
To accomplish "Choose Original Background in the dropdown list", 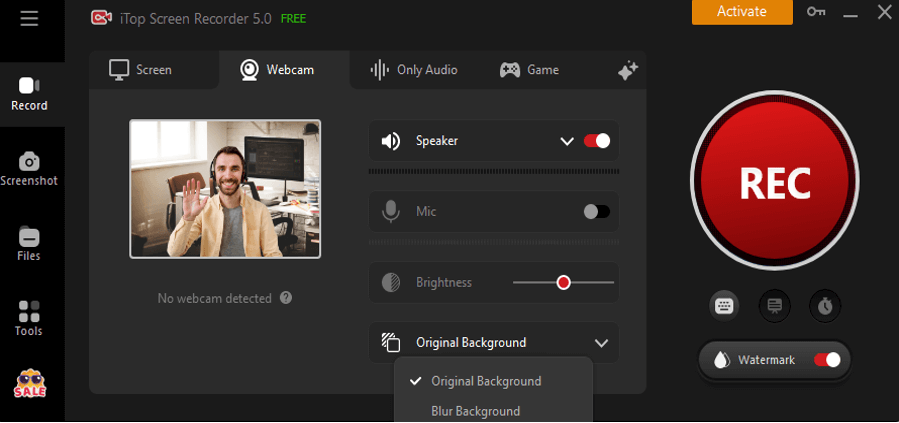I will click(x=494, y=381).
